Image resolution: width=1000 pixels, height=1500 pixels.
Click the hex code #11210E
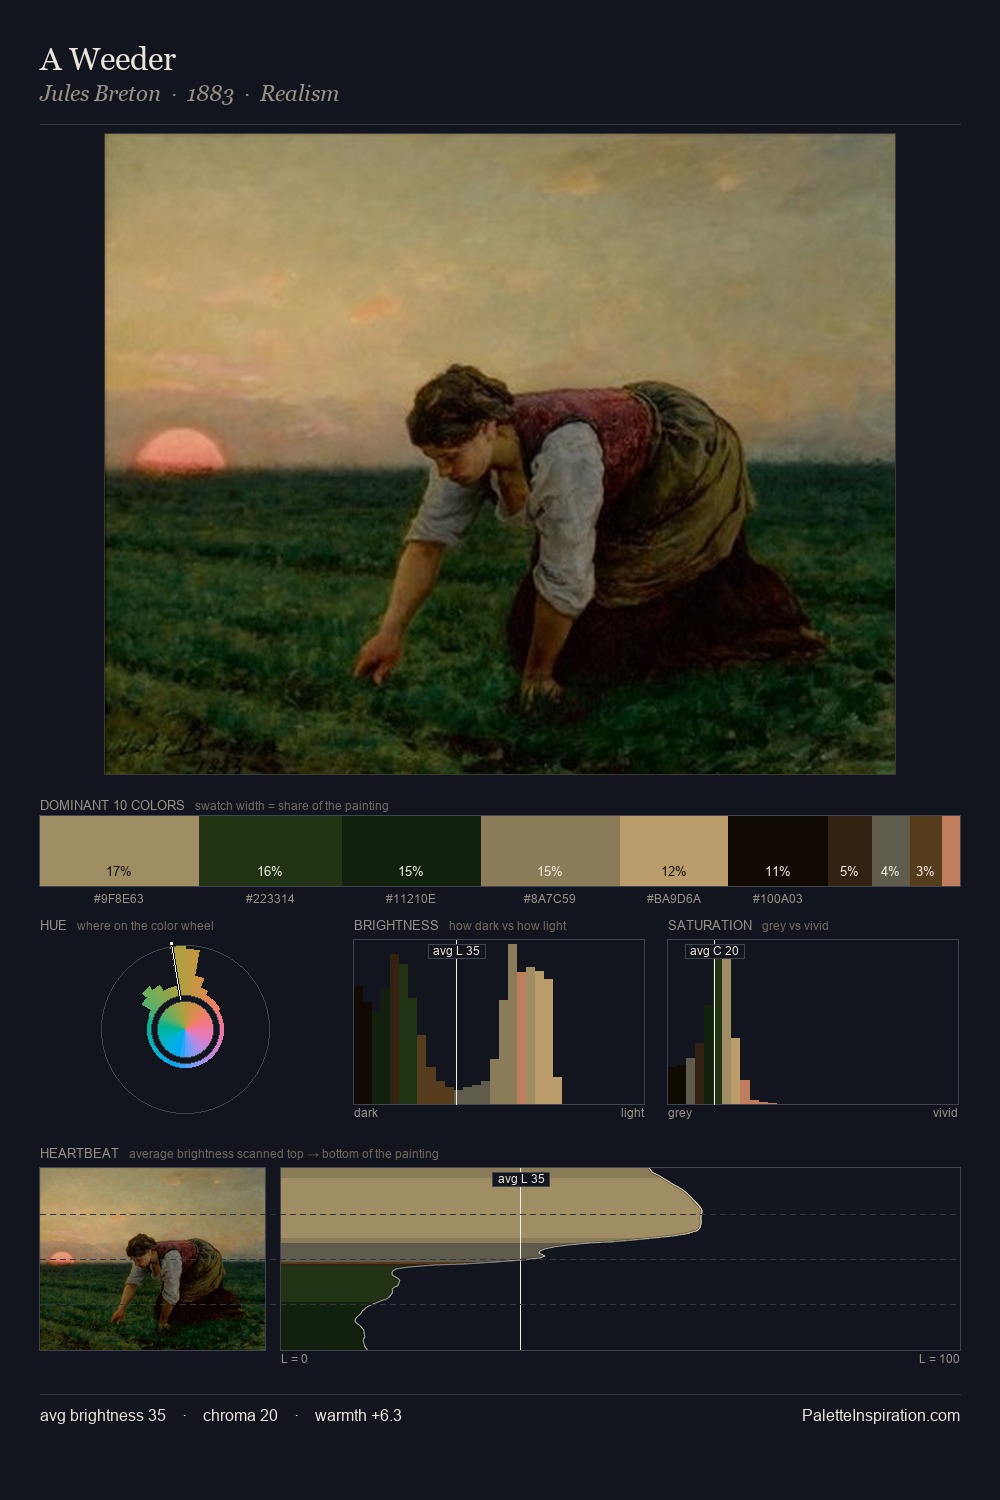click(411, 899)
